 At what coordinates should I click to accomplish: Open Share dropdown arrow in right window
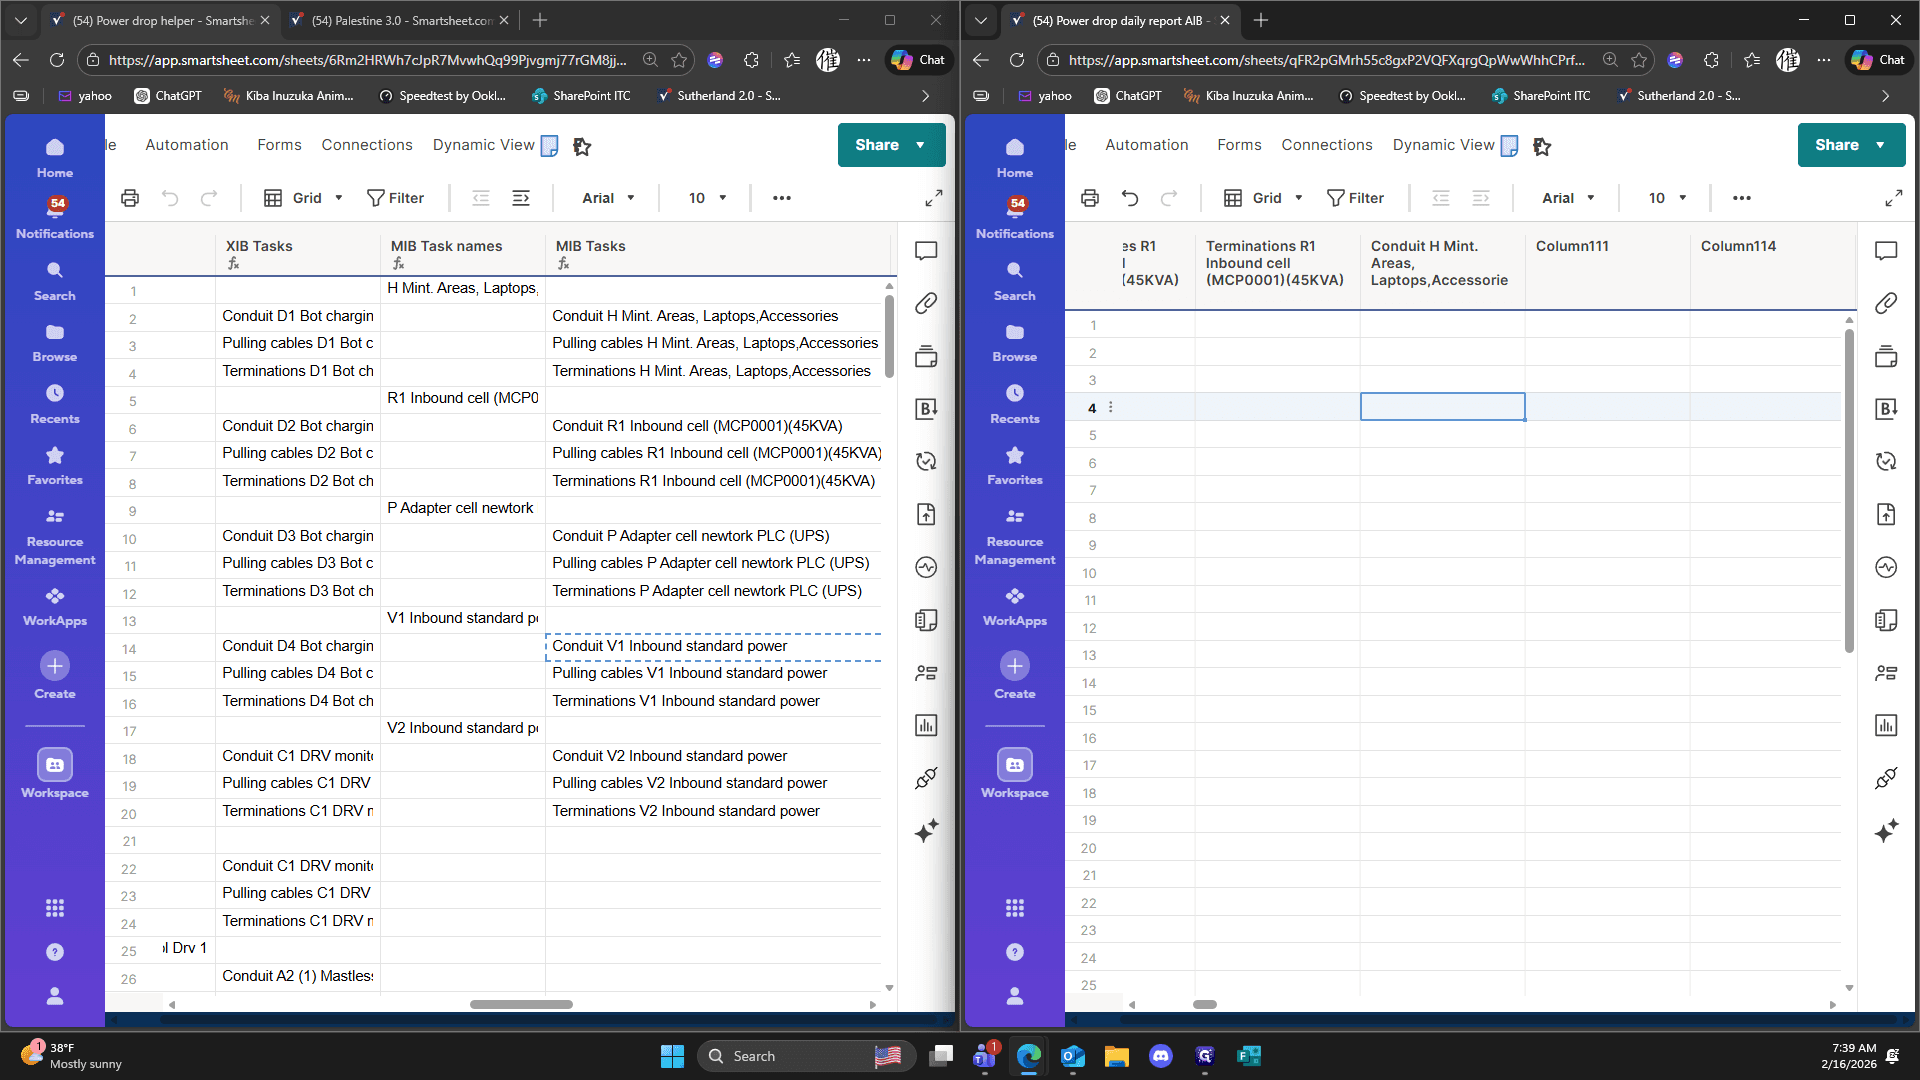click(x=1881, y=145)
